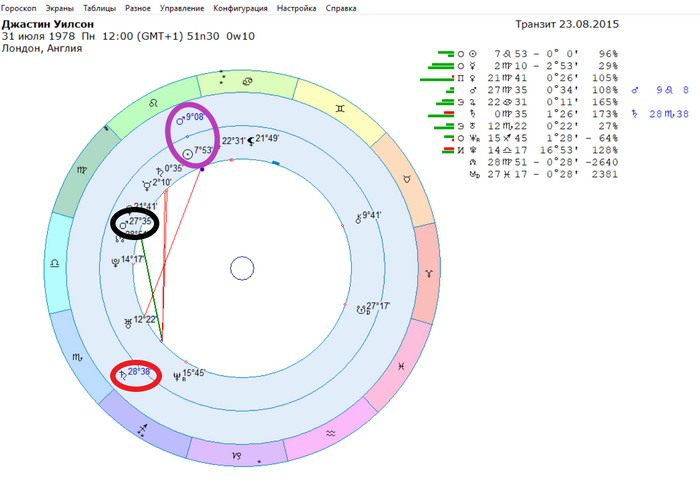Click the small circle at chart center
The image size is (700, 486).
(x=242, y=268)
